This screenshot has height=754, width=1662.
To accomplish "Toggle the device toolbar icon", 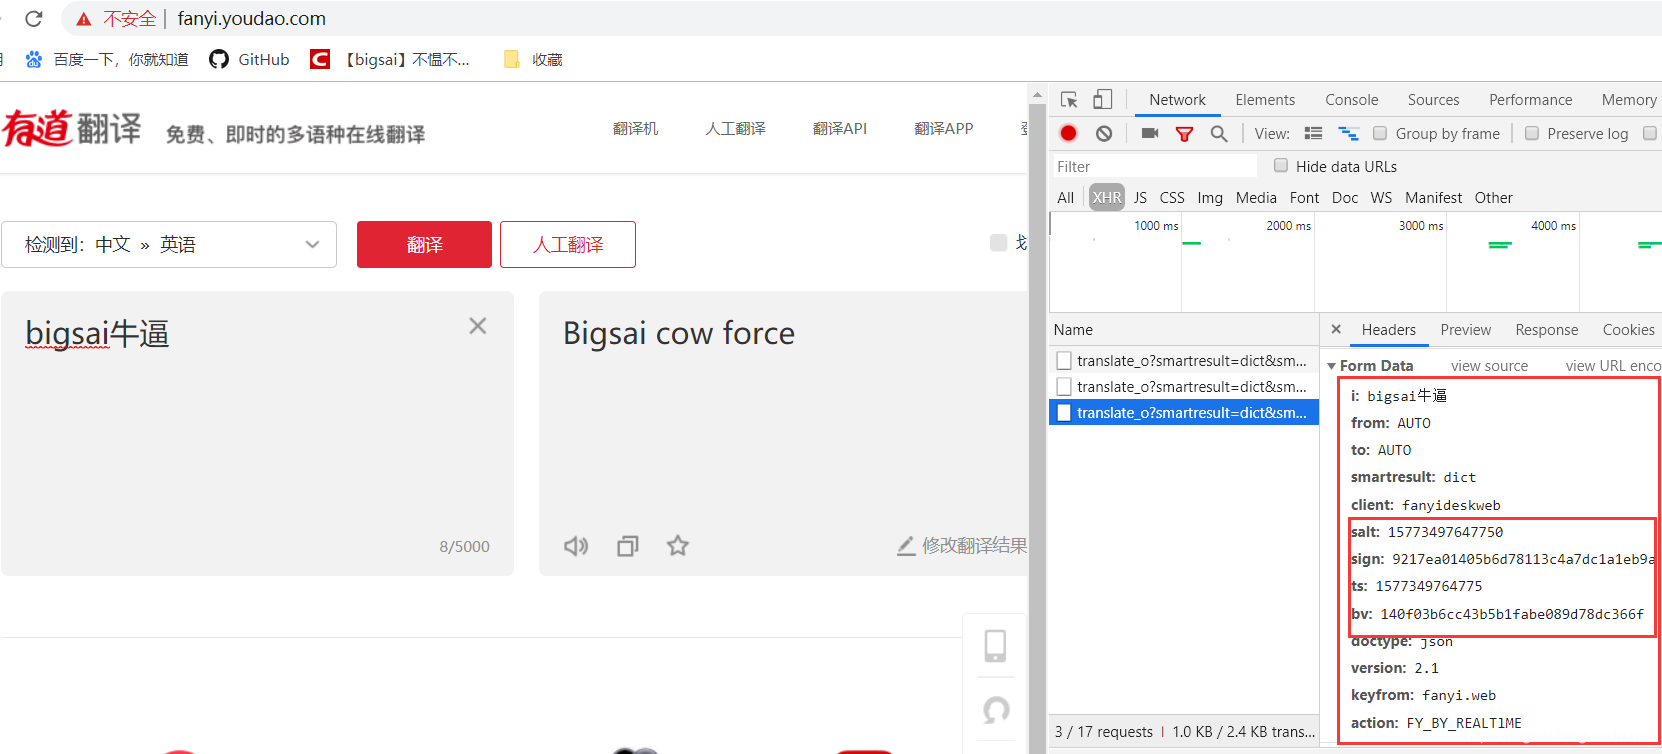I will pyautogui.click(x=1102, y=100).
